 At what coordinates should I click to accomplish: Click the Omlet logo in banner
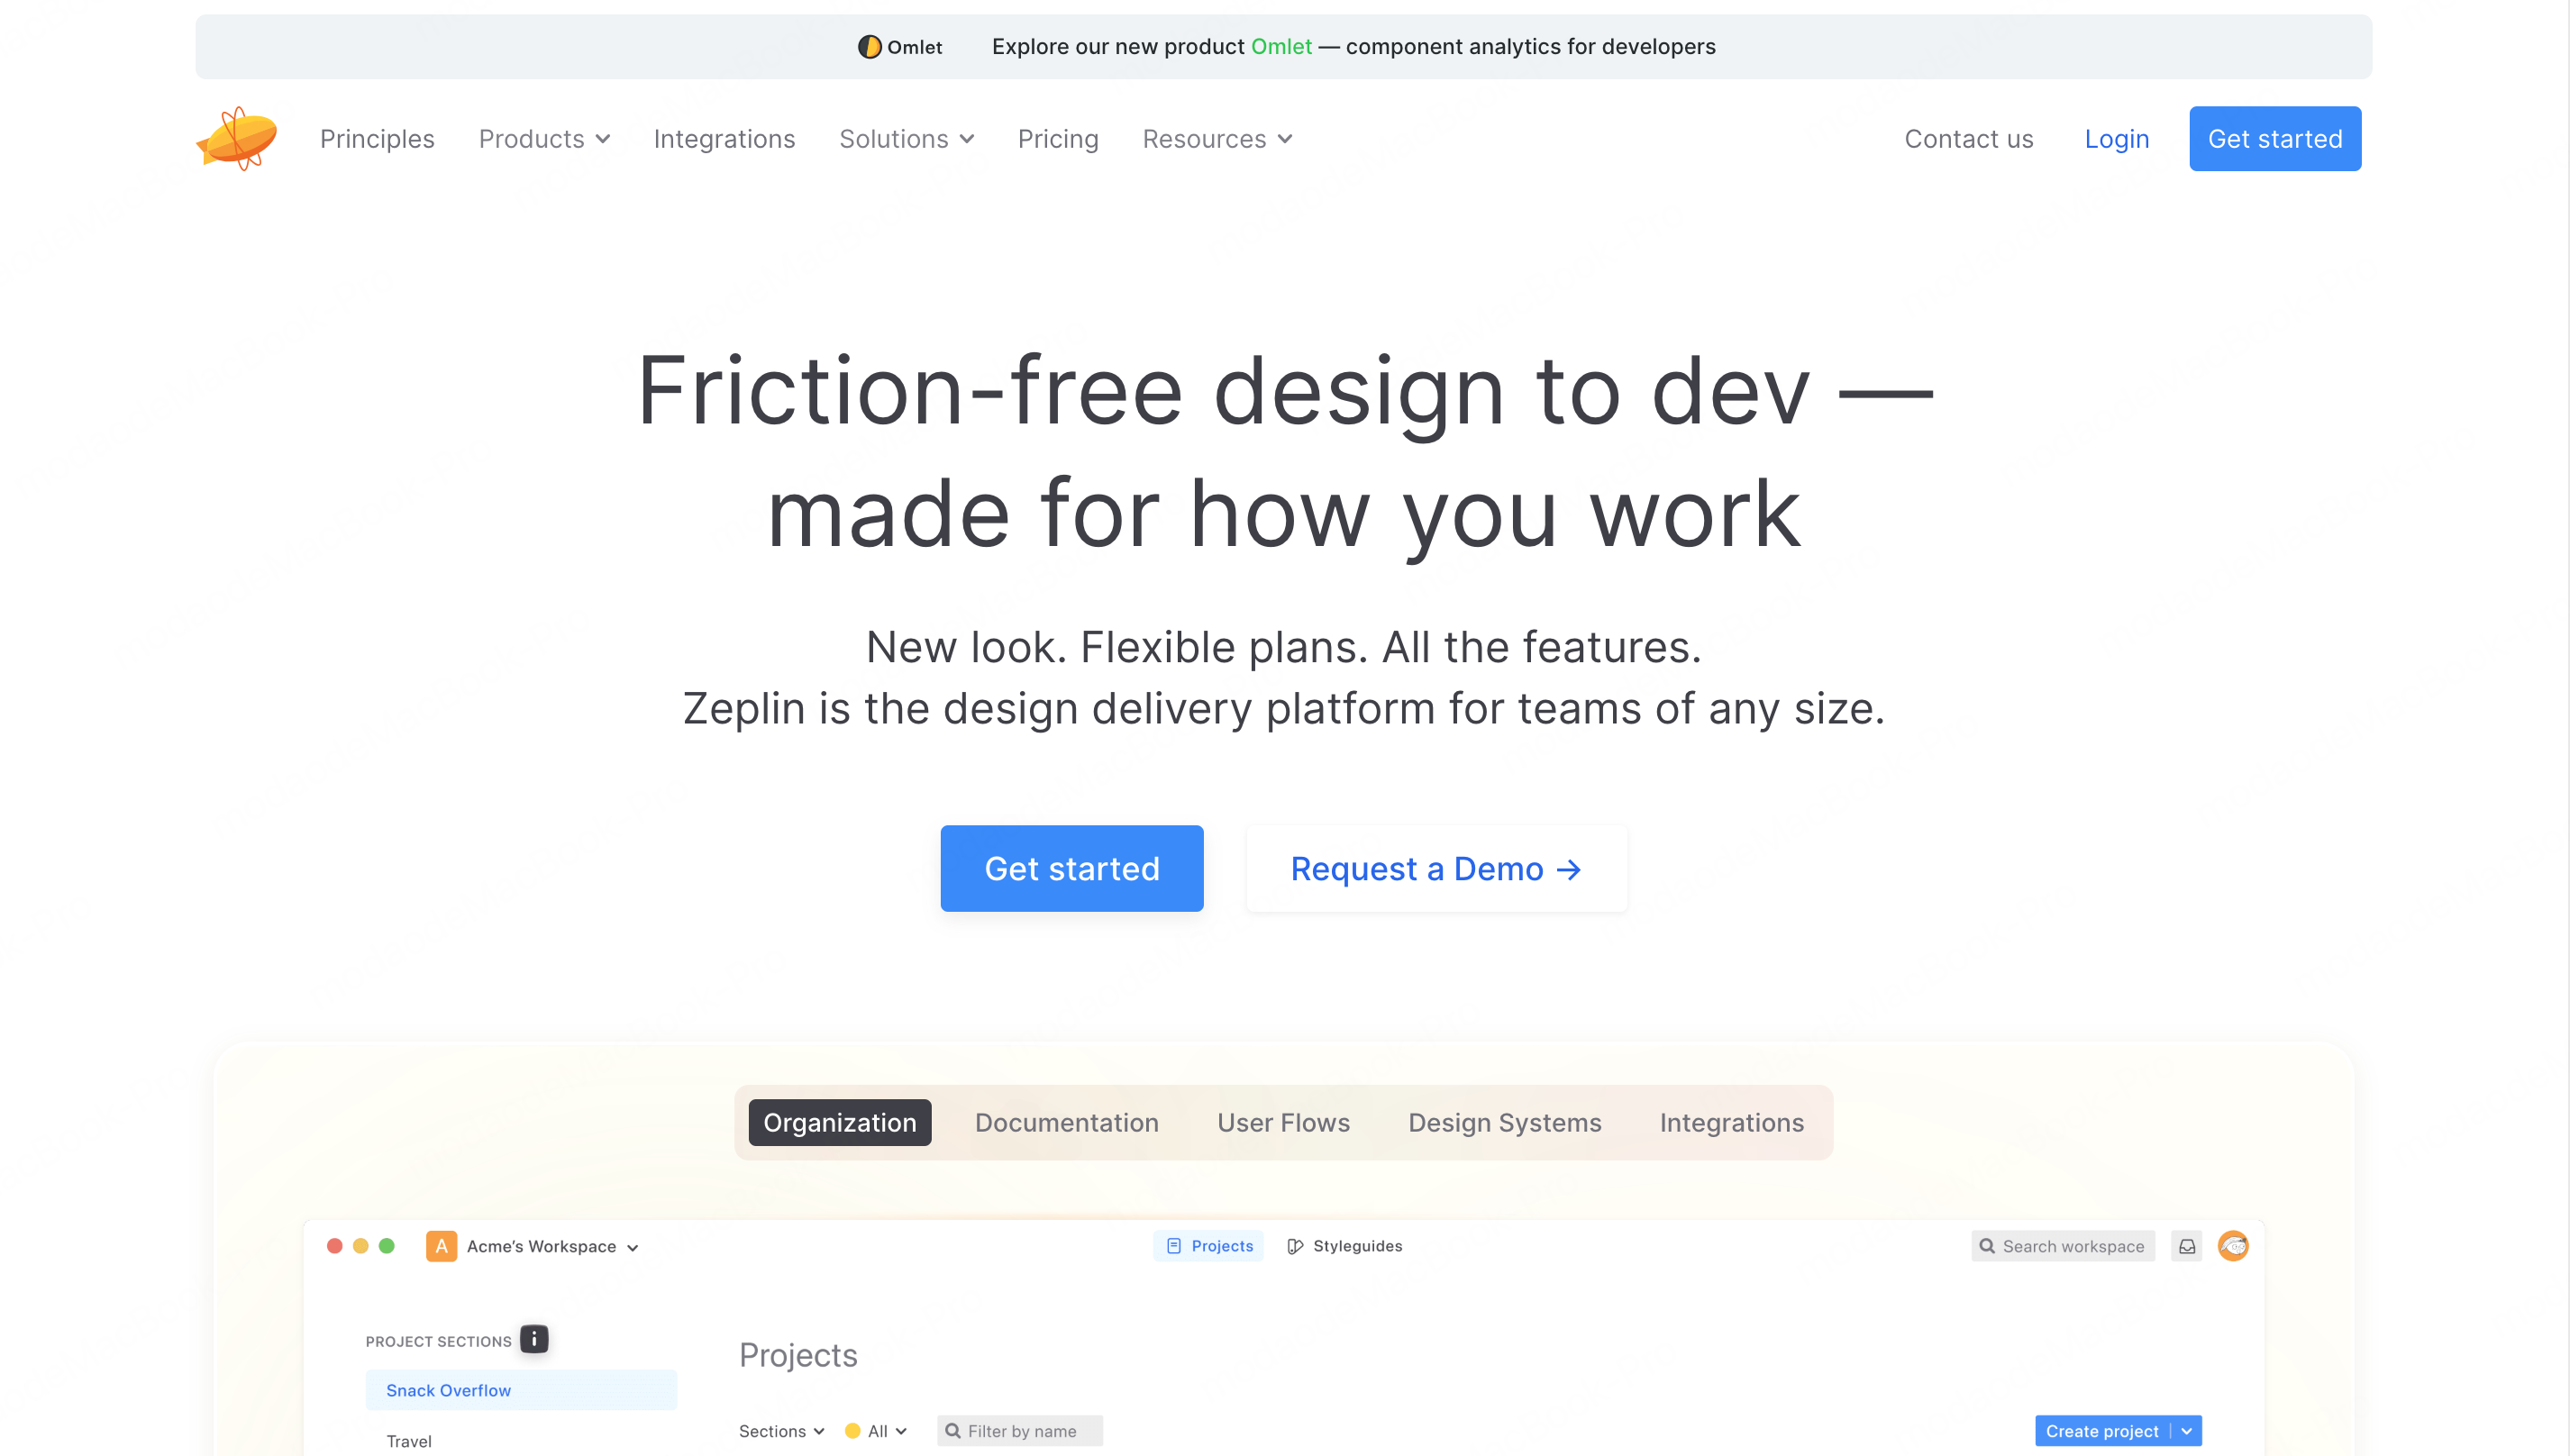(900, 47)
